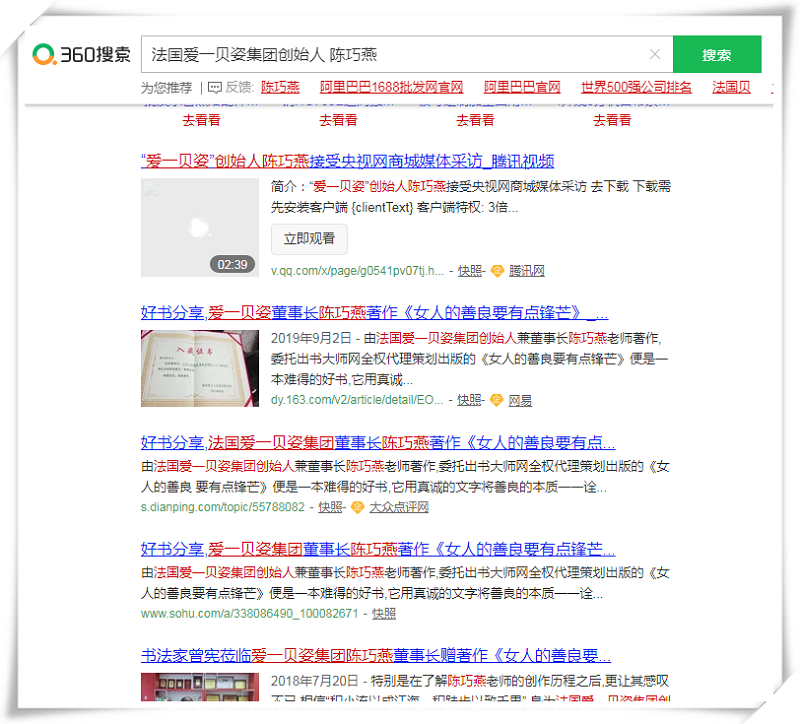Open the certificate thumbnail in the 网易 result
This screenshot has width=800, height=724.
200,368
